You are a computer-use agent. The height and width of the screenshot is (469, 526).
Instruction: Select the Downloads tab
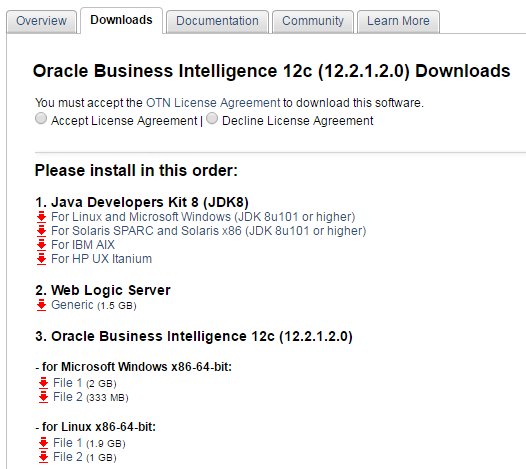(121, 20)
